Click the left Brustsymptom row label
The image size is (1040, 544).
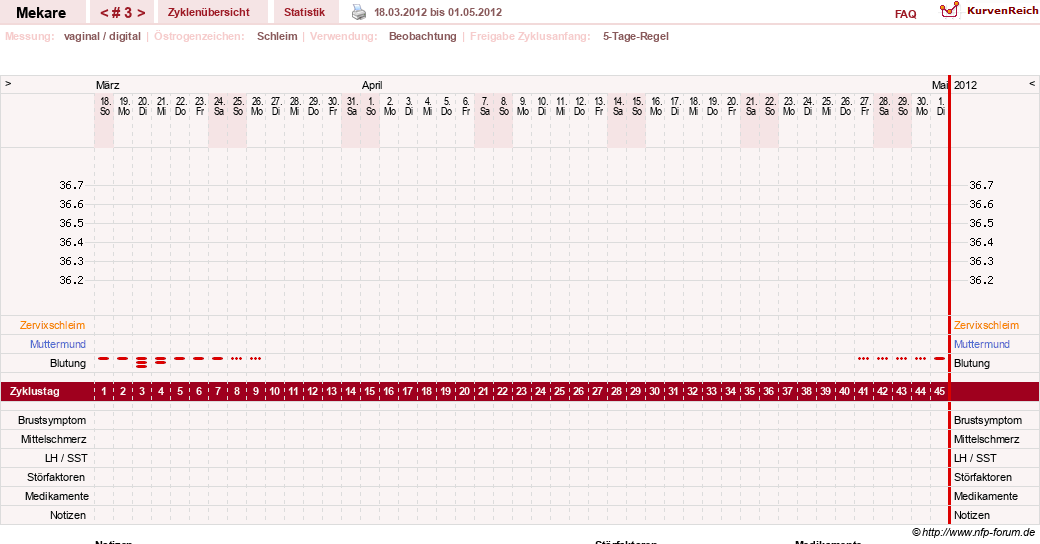(52, 420)
